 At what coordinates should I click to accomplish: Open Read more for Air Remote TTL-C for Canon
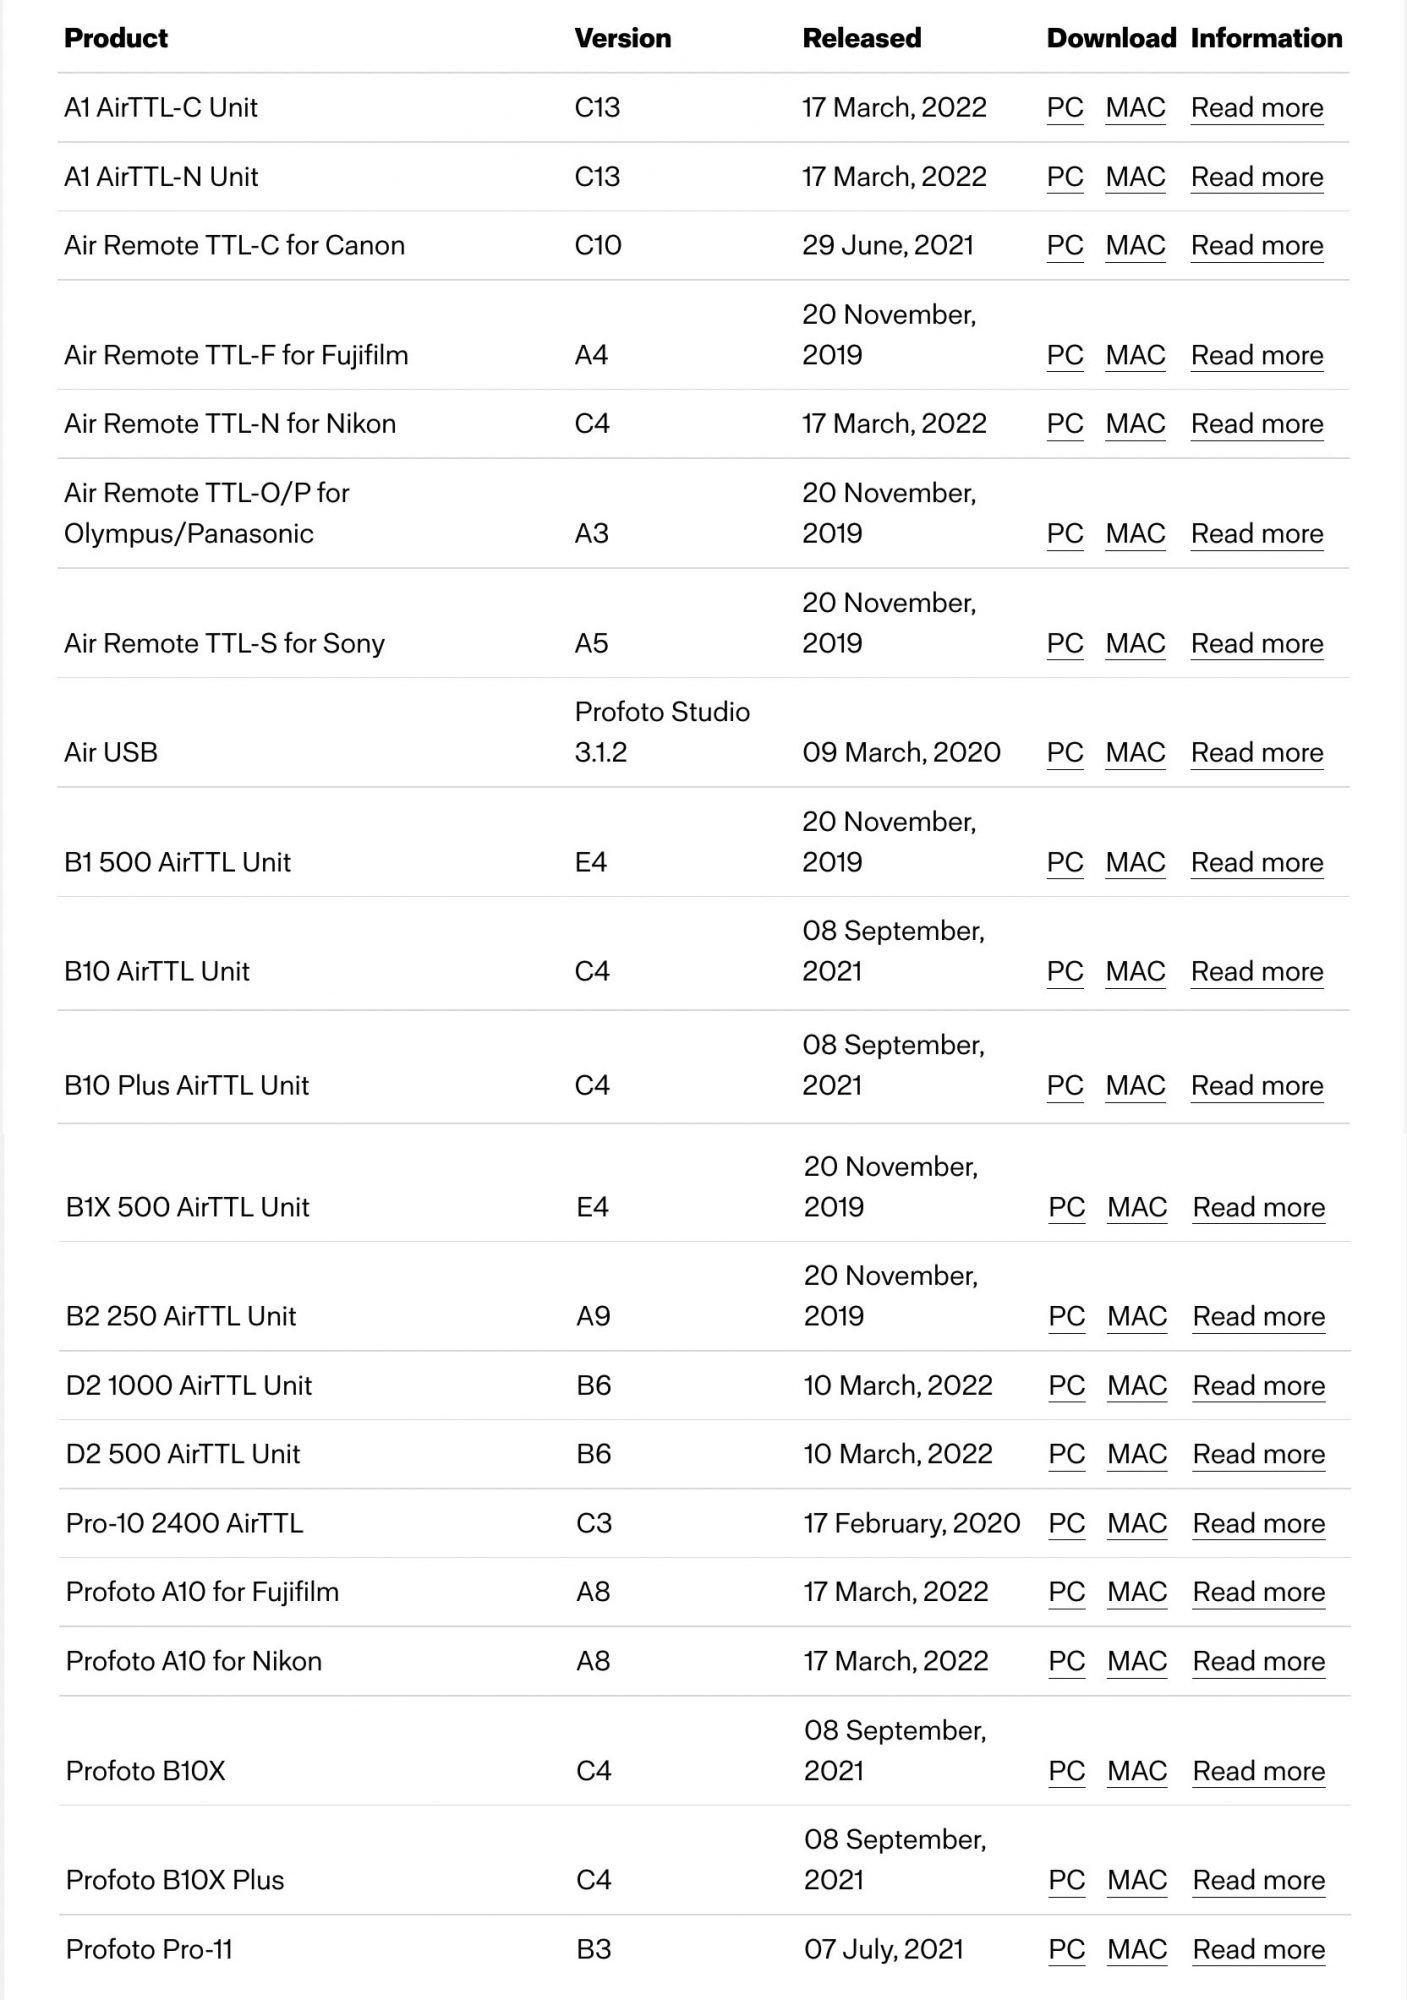tap(1257, 245)
